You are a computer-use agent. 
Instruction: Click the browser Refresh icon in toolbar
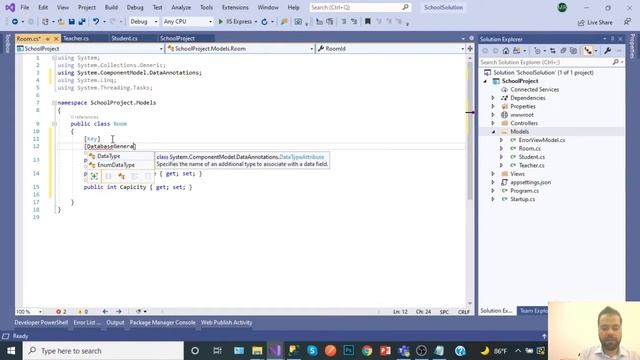(x=264, y=22)
